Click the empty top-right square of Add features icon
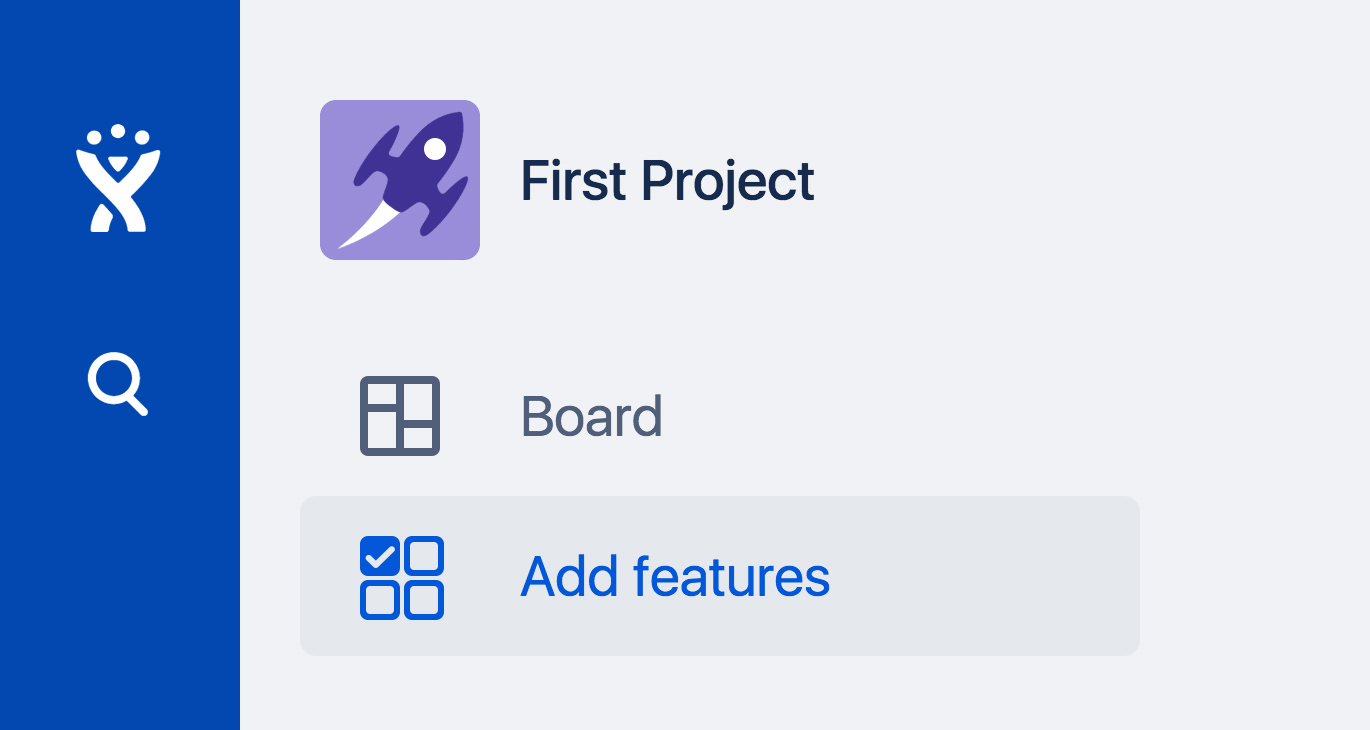The height and width of the screenshot is (730, 1370). [424, 556]
